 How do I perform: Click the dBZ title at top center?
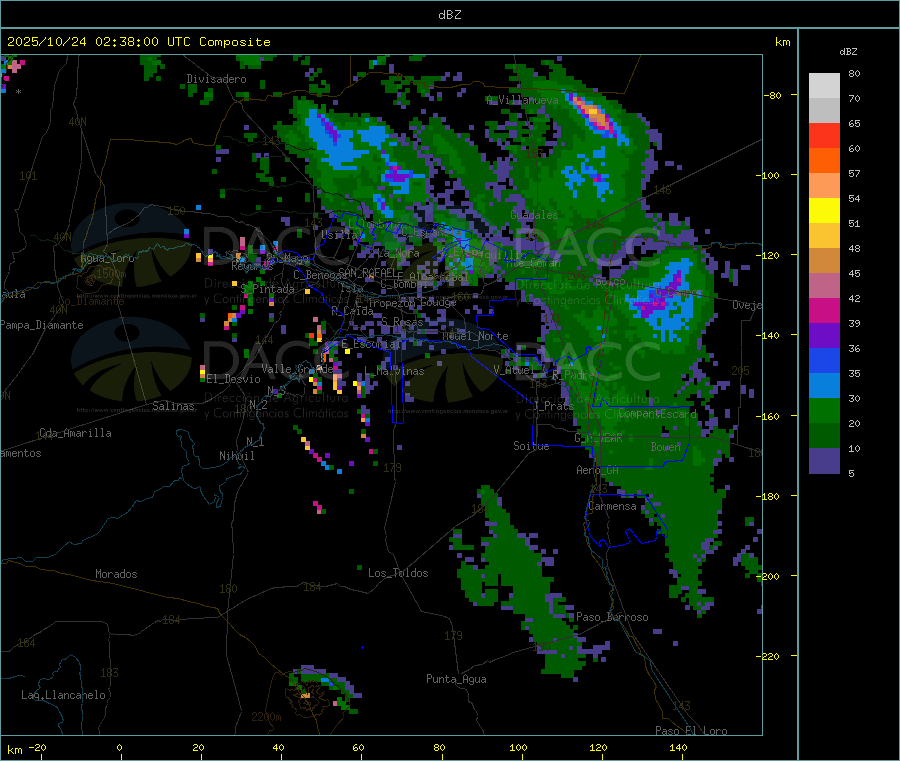tap(450, 14)
